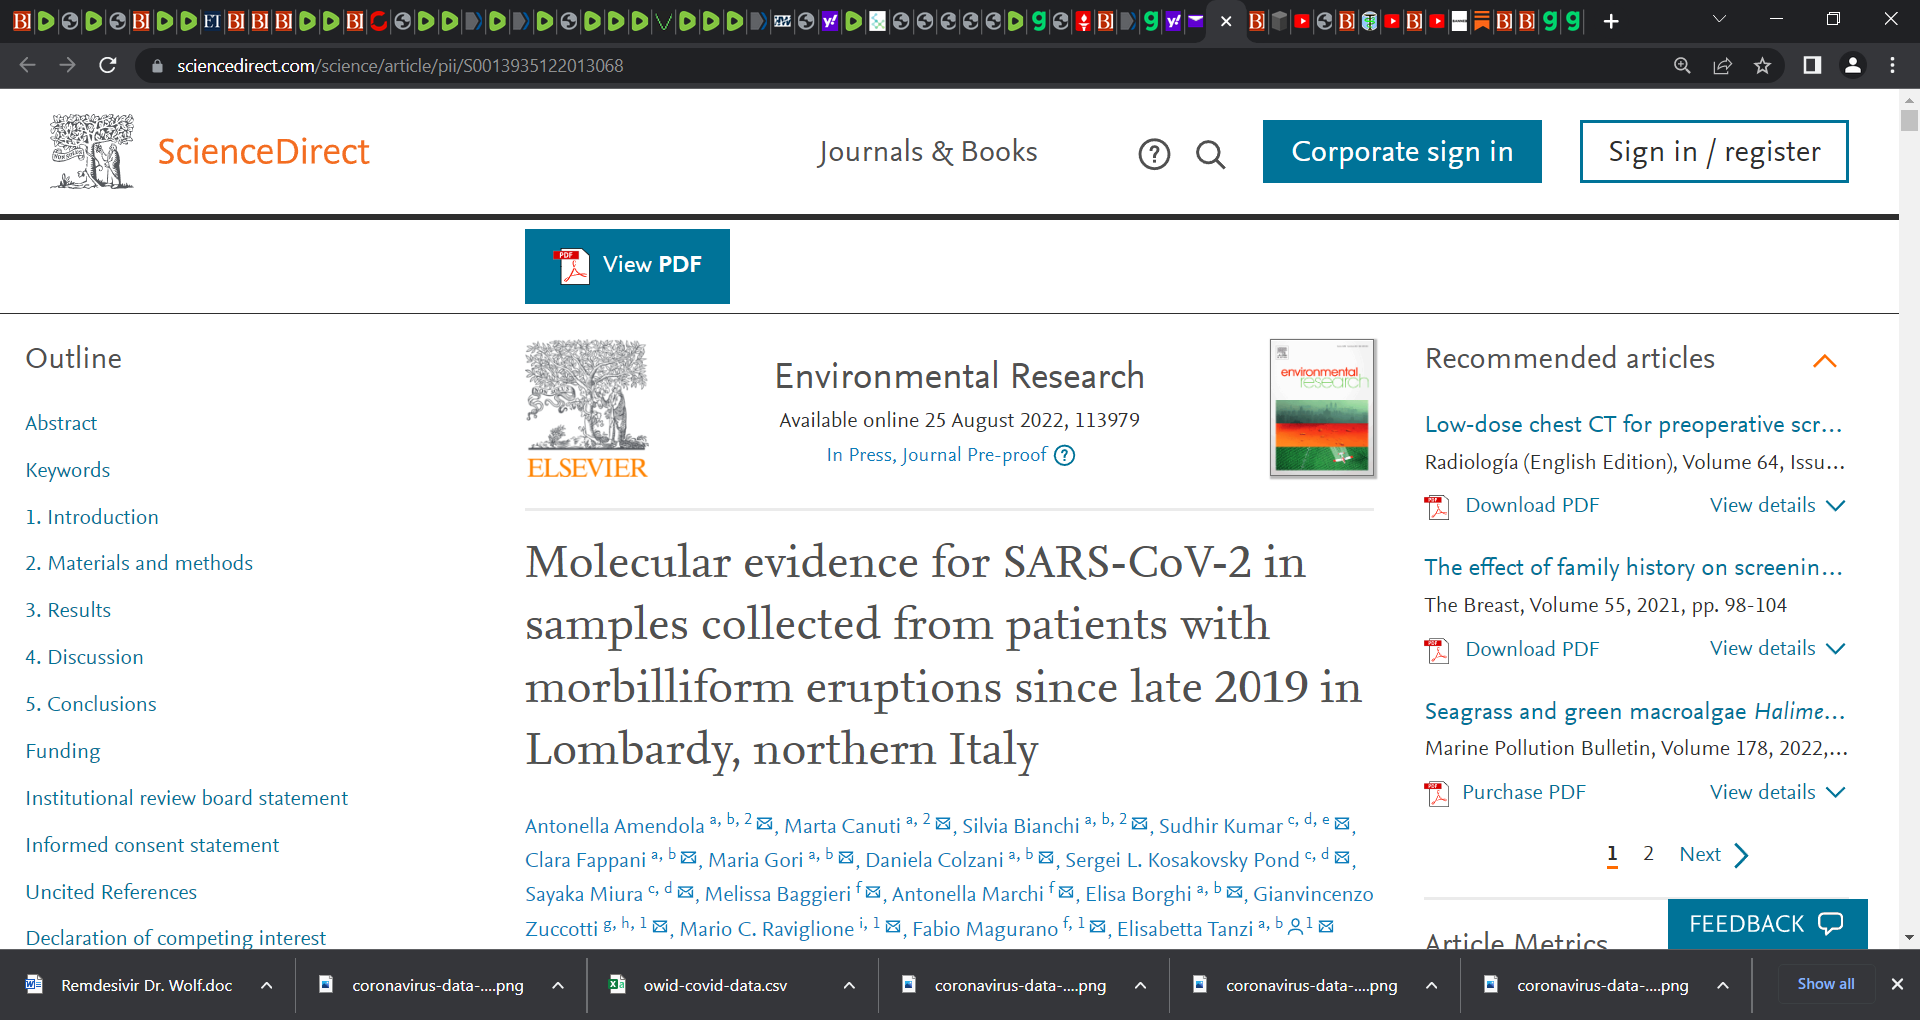Jump to 1. Introduction in outline
The width and height of the screenshot is (1920, 1020).
[x=92, y=517]
